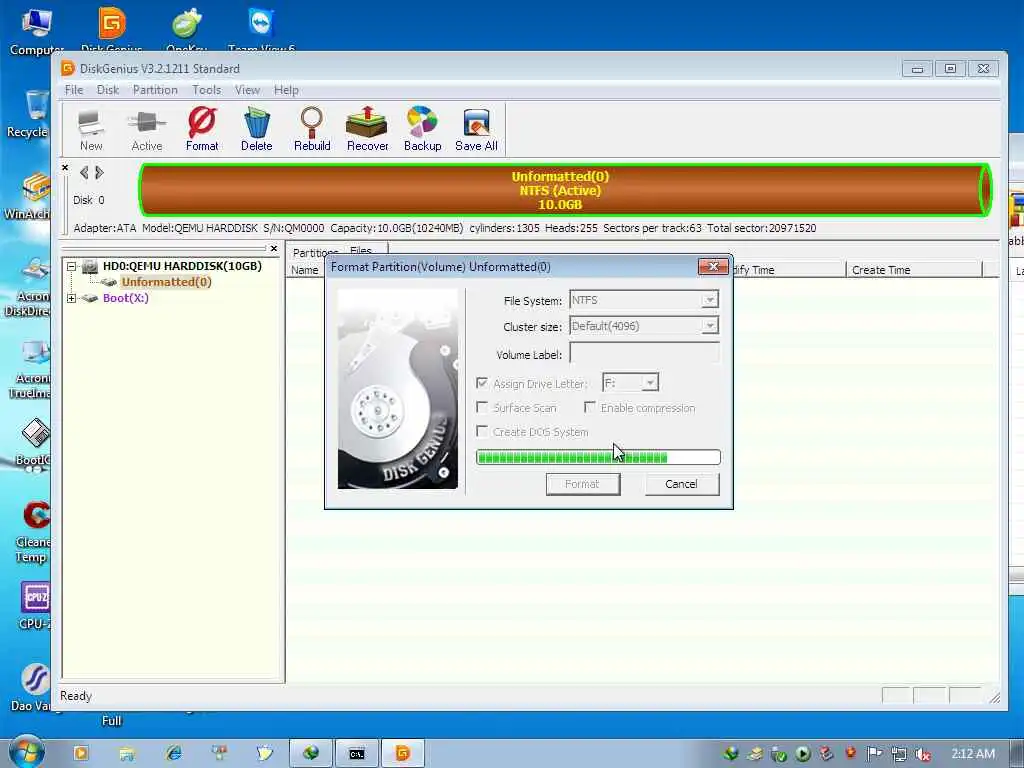Close the disk map panel with its x

pyautogui.click(x=65, y=168)
